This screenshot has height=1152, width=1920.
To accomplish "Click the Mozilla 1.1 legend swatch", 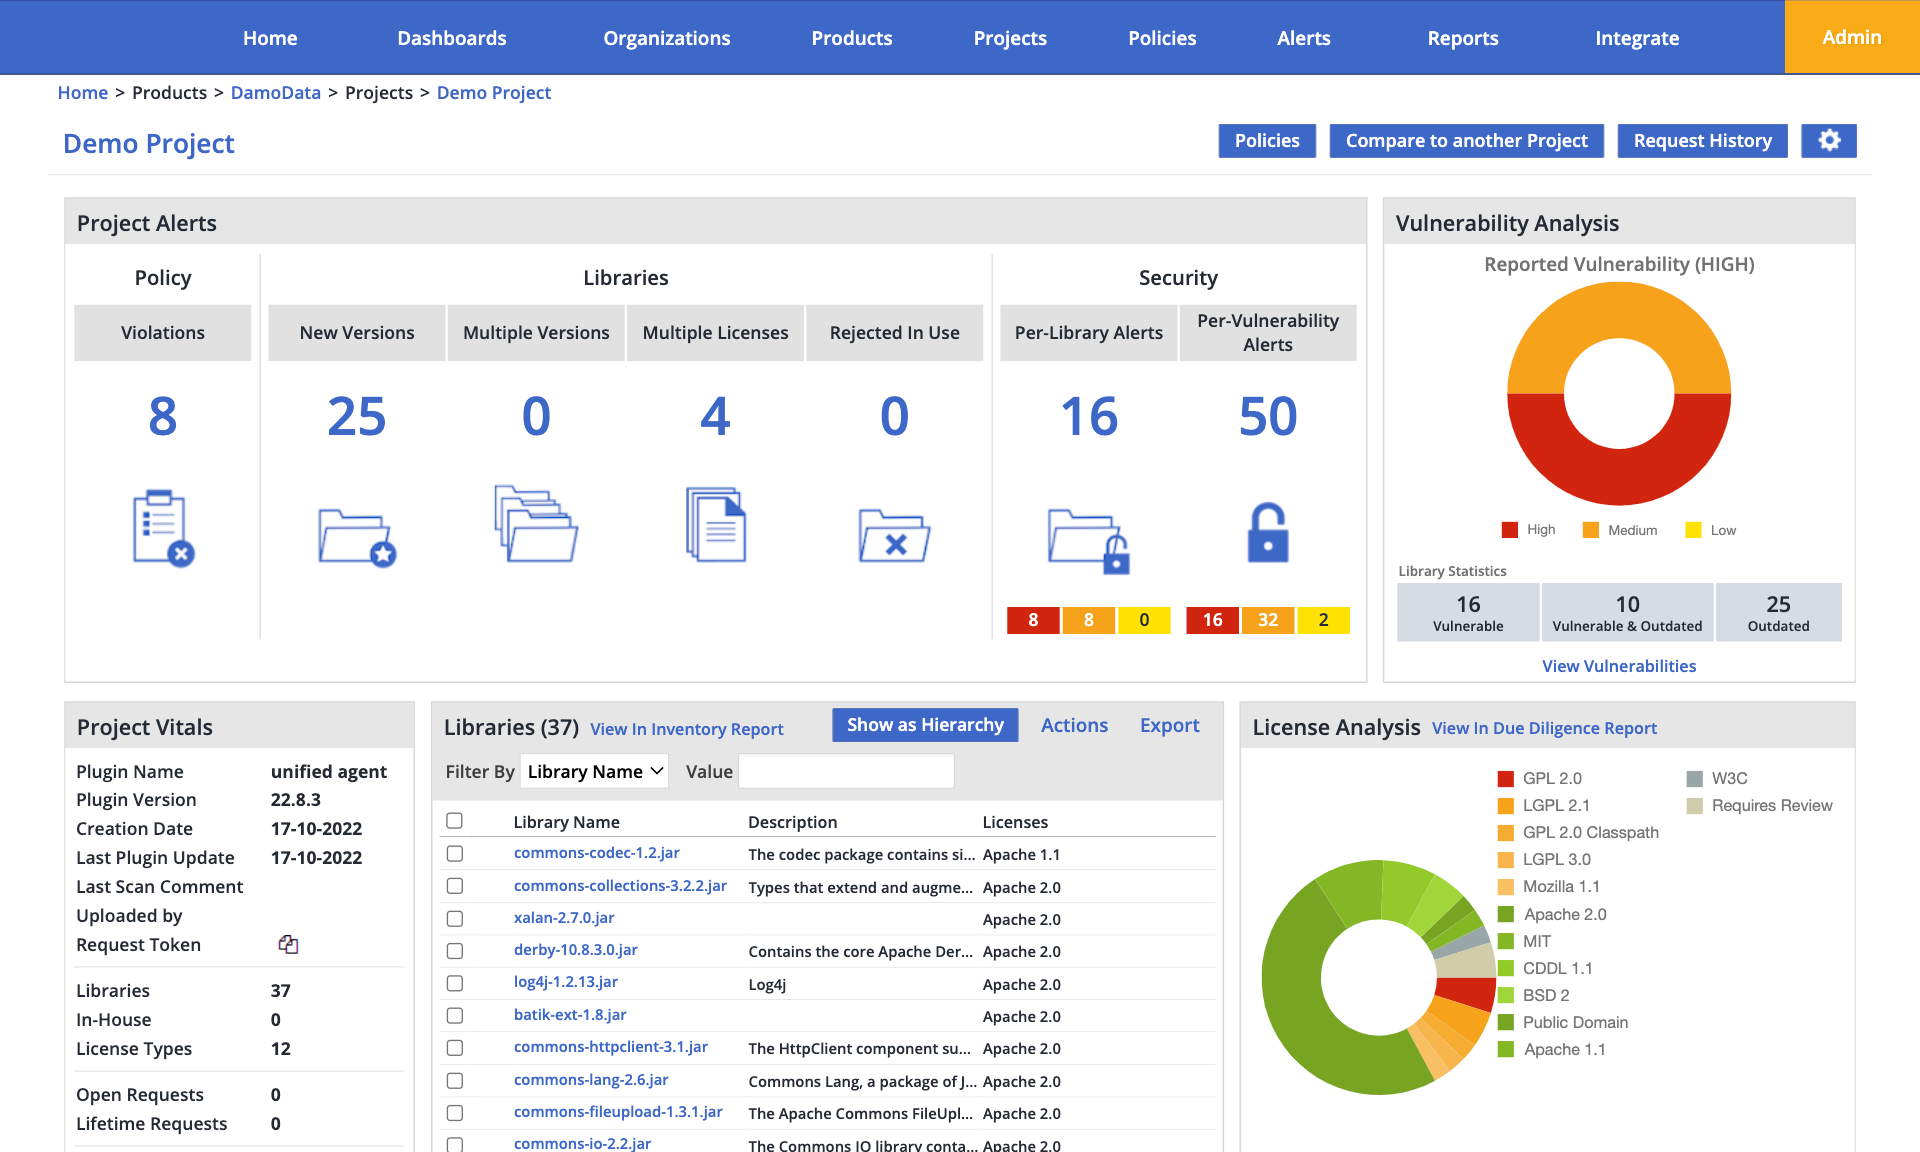I will coord(1506,887).
